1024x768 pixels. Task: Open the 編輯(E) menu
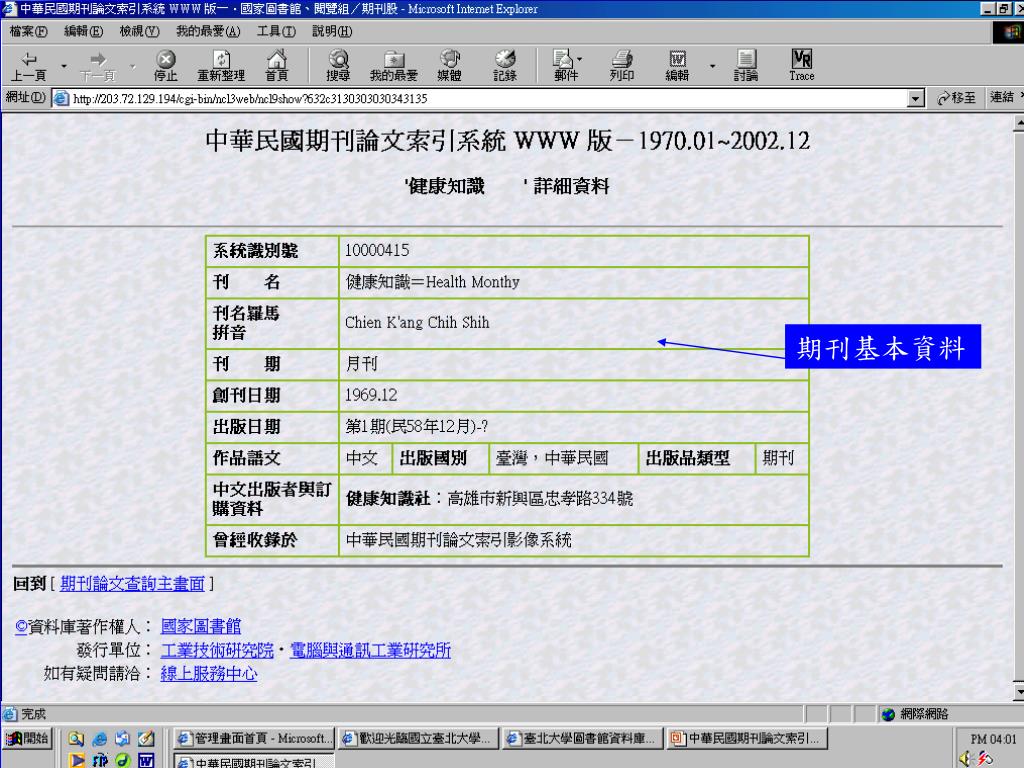tap(84, 31)
